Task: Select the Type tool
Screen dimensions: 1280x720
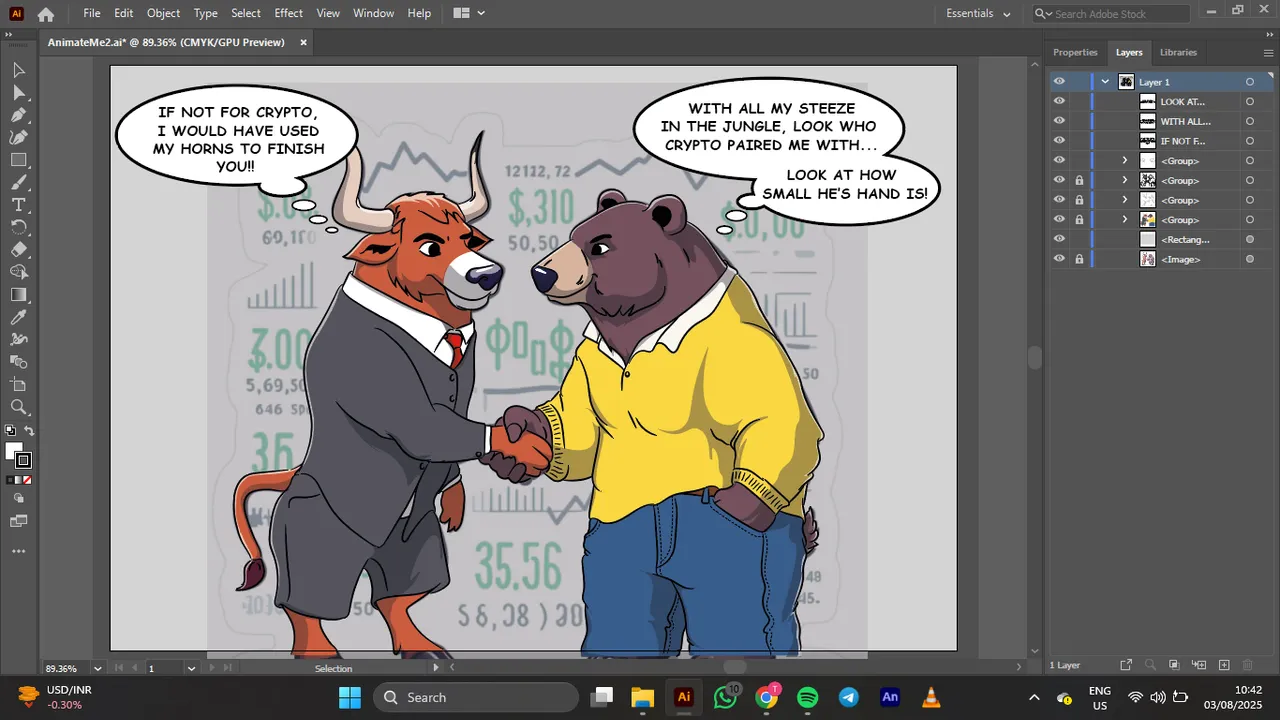Action: (18, 205)
